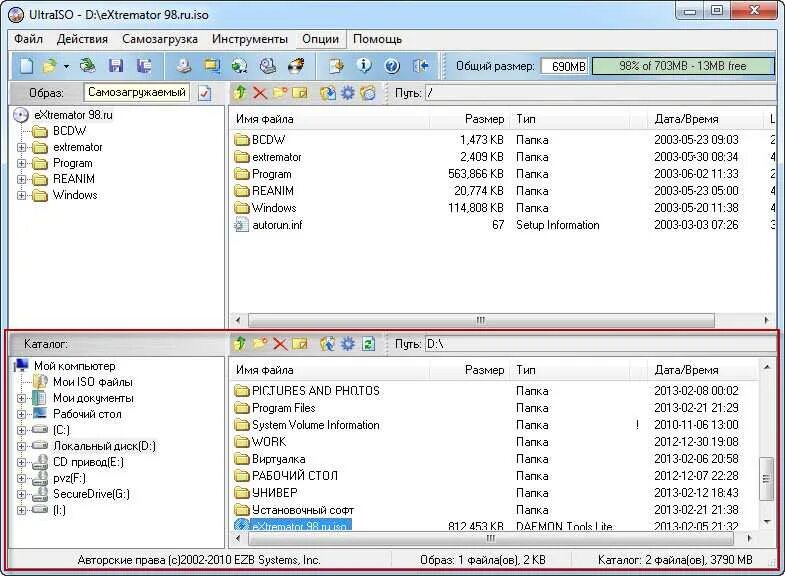Click Add files icon in Каталог toolbar

(328, 344)
